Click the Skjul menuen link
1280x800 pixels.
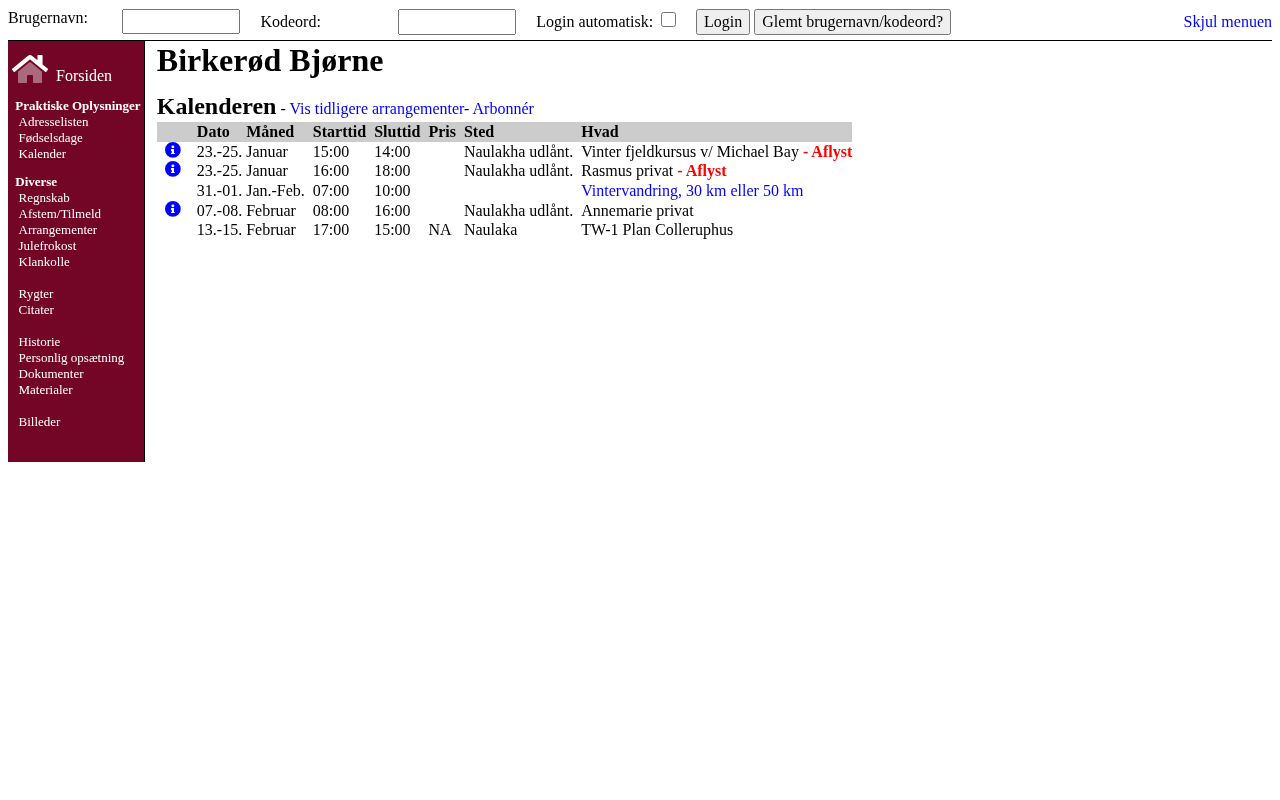[x=1227, y=22]
